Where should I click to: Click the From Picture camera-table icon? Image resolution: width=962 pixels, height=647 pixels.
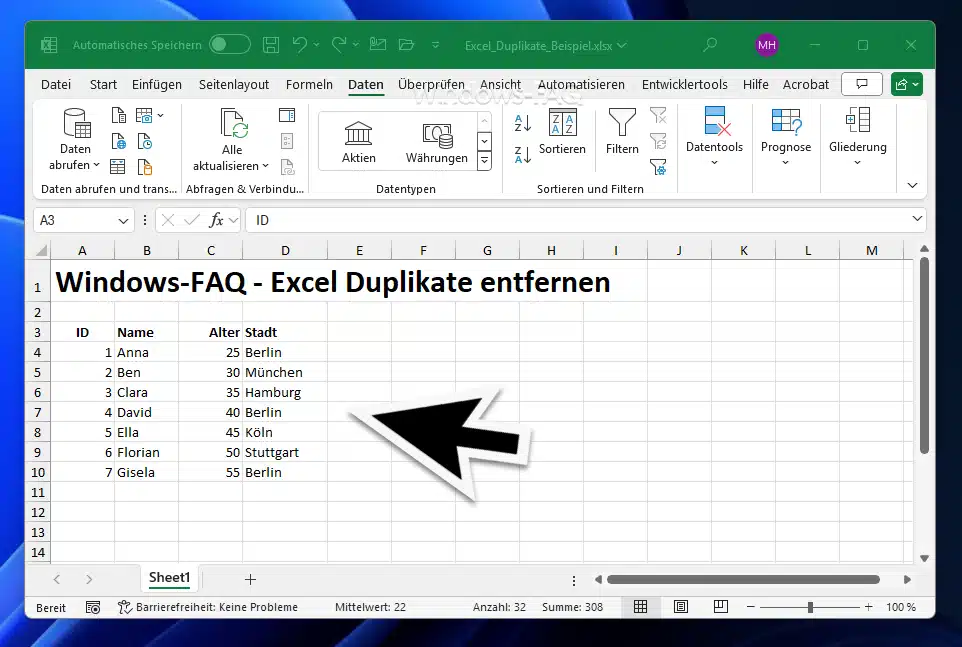coord(144,115)
